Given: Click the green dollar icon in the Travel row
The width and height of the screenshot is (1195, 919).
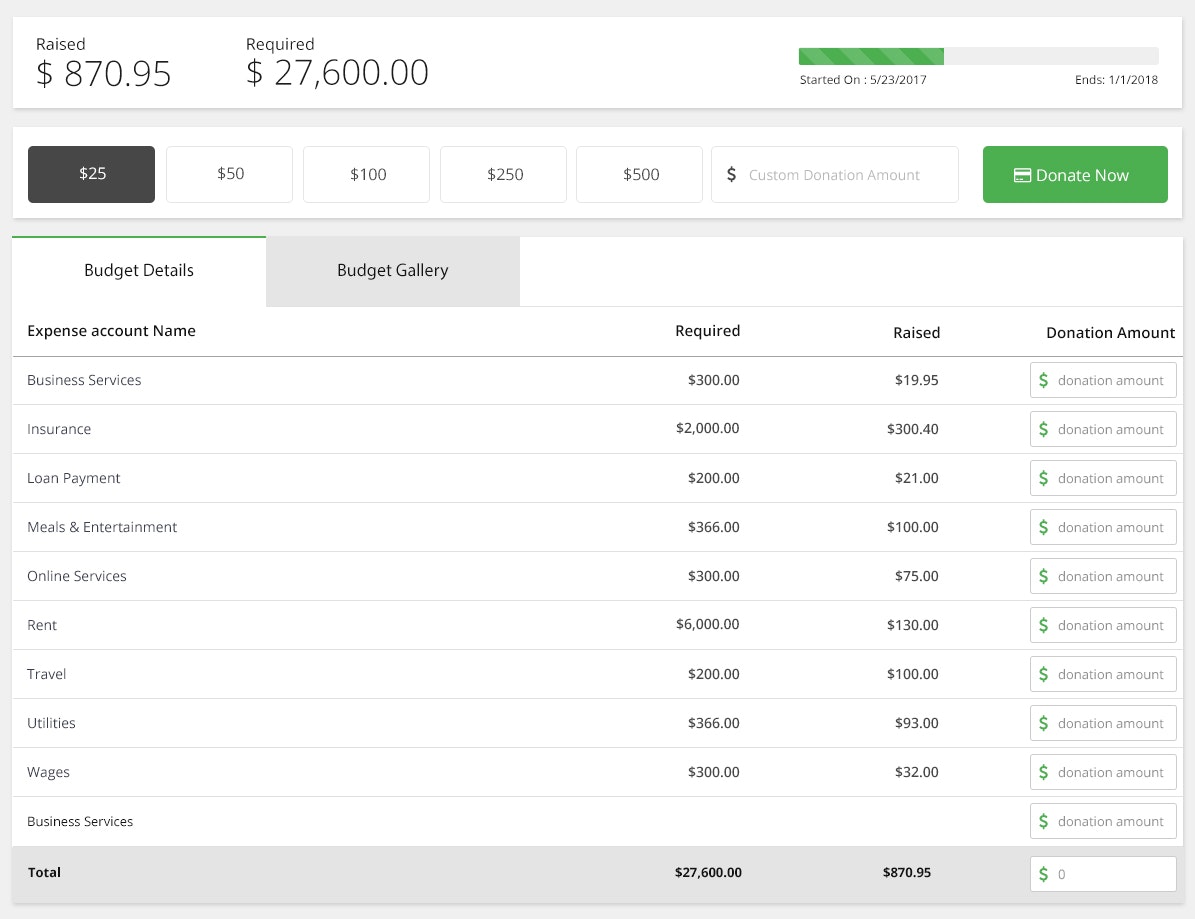Looking at the screenshot, I should tap(1043, 674).
